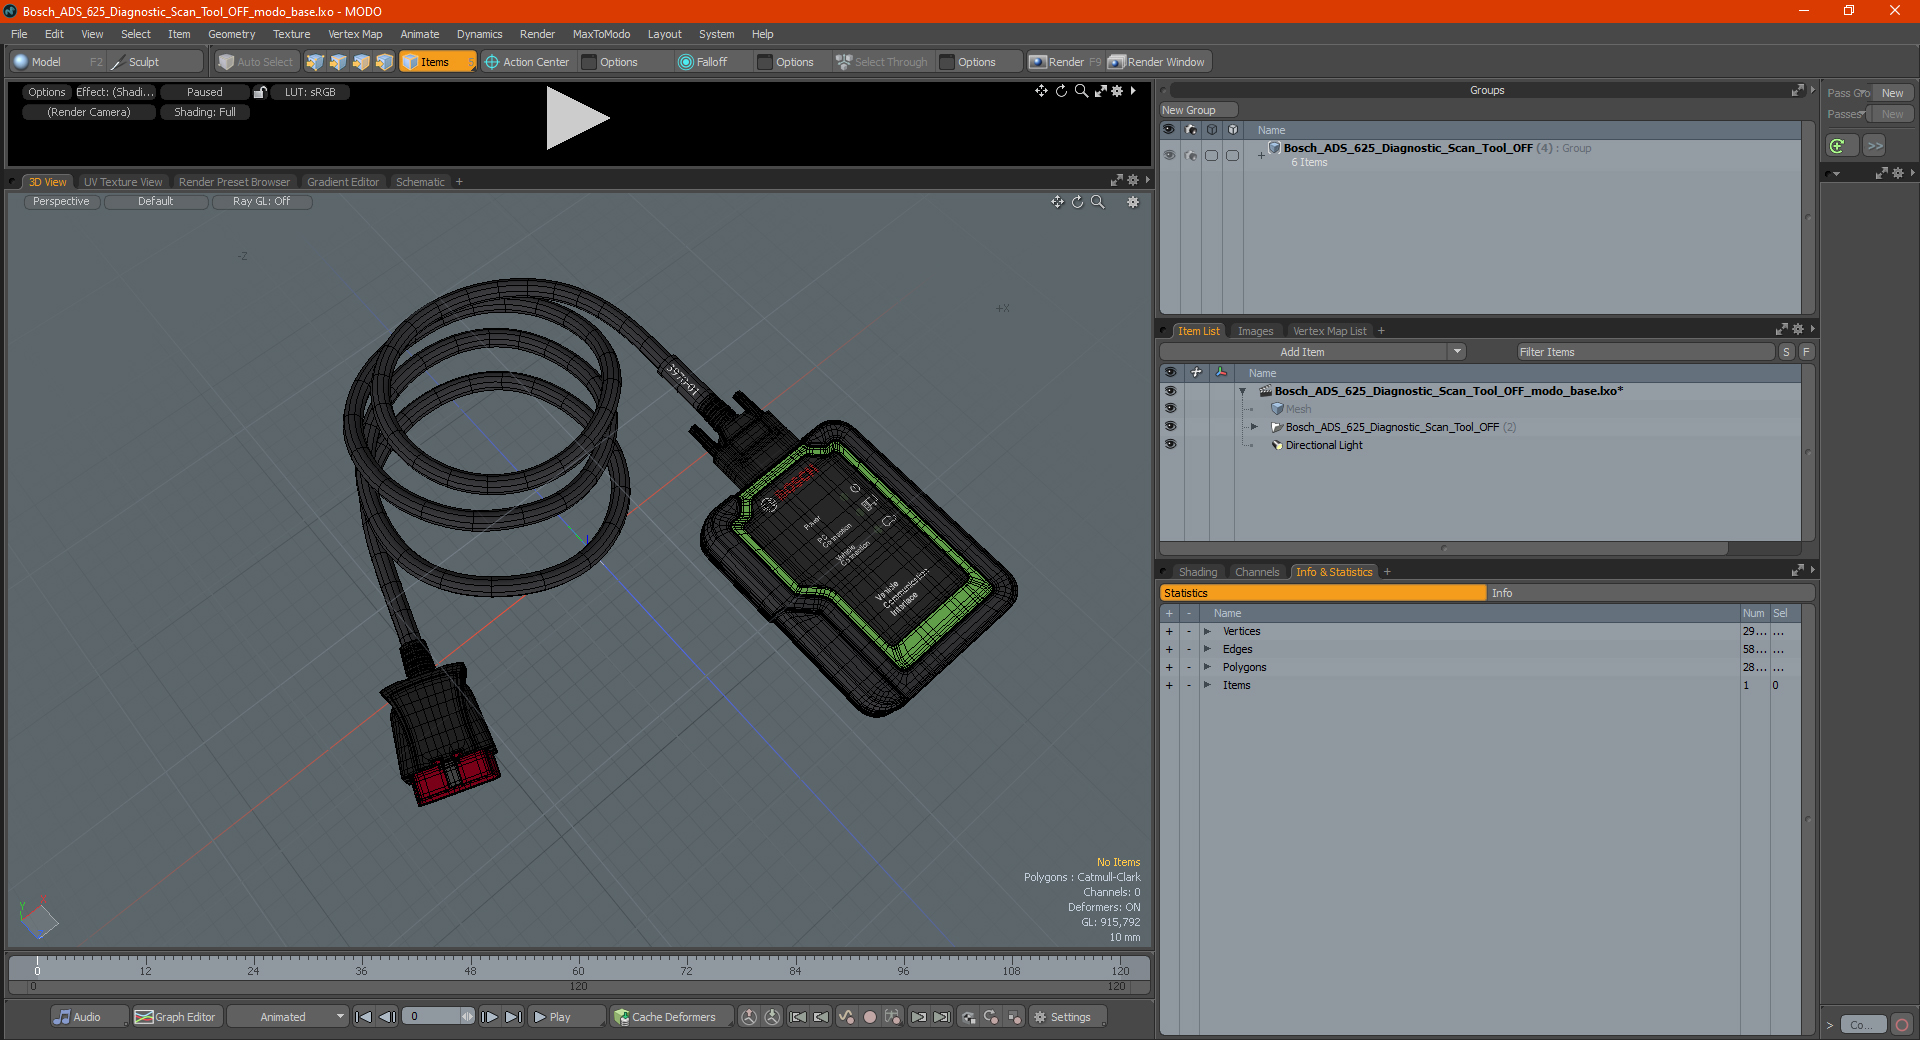Toggle eye visibility of group in Groups panel
Viewport: 1920px width, 1040px height.
click(x=1169, y=155)
